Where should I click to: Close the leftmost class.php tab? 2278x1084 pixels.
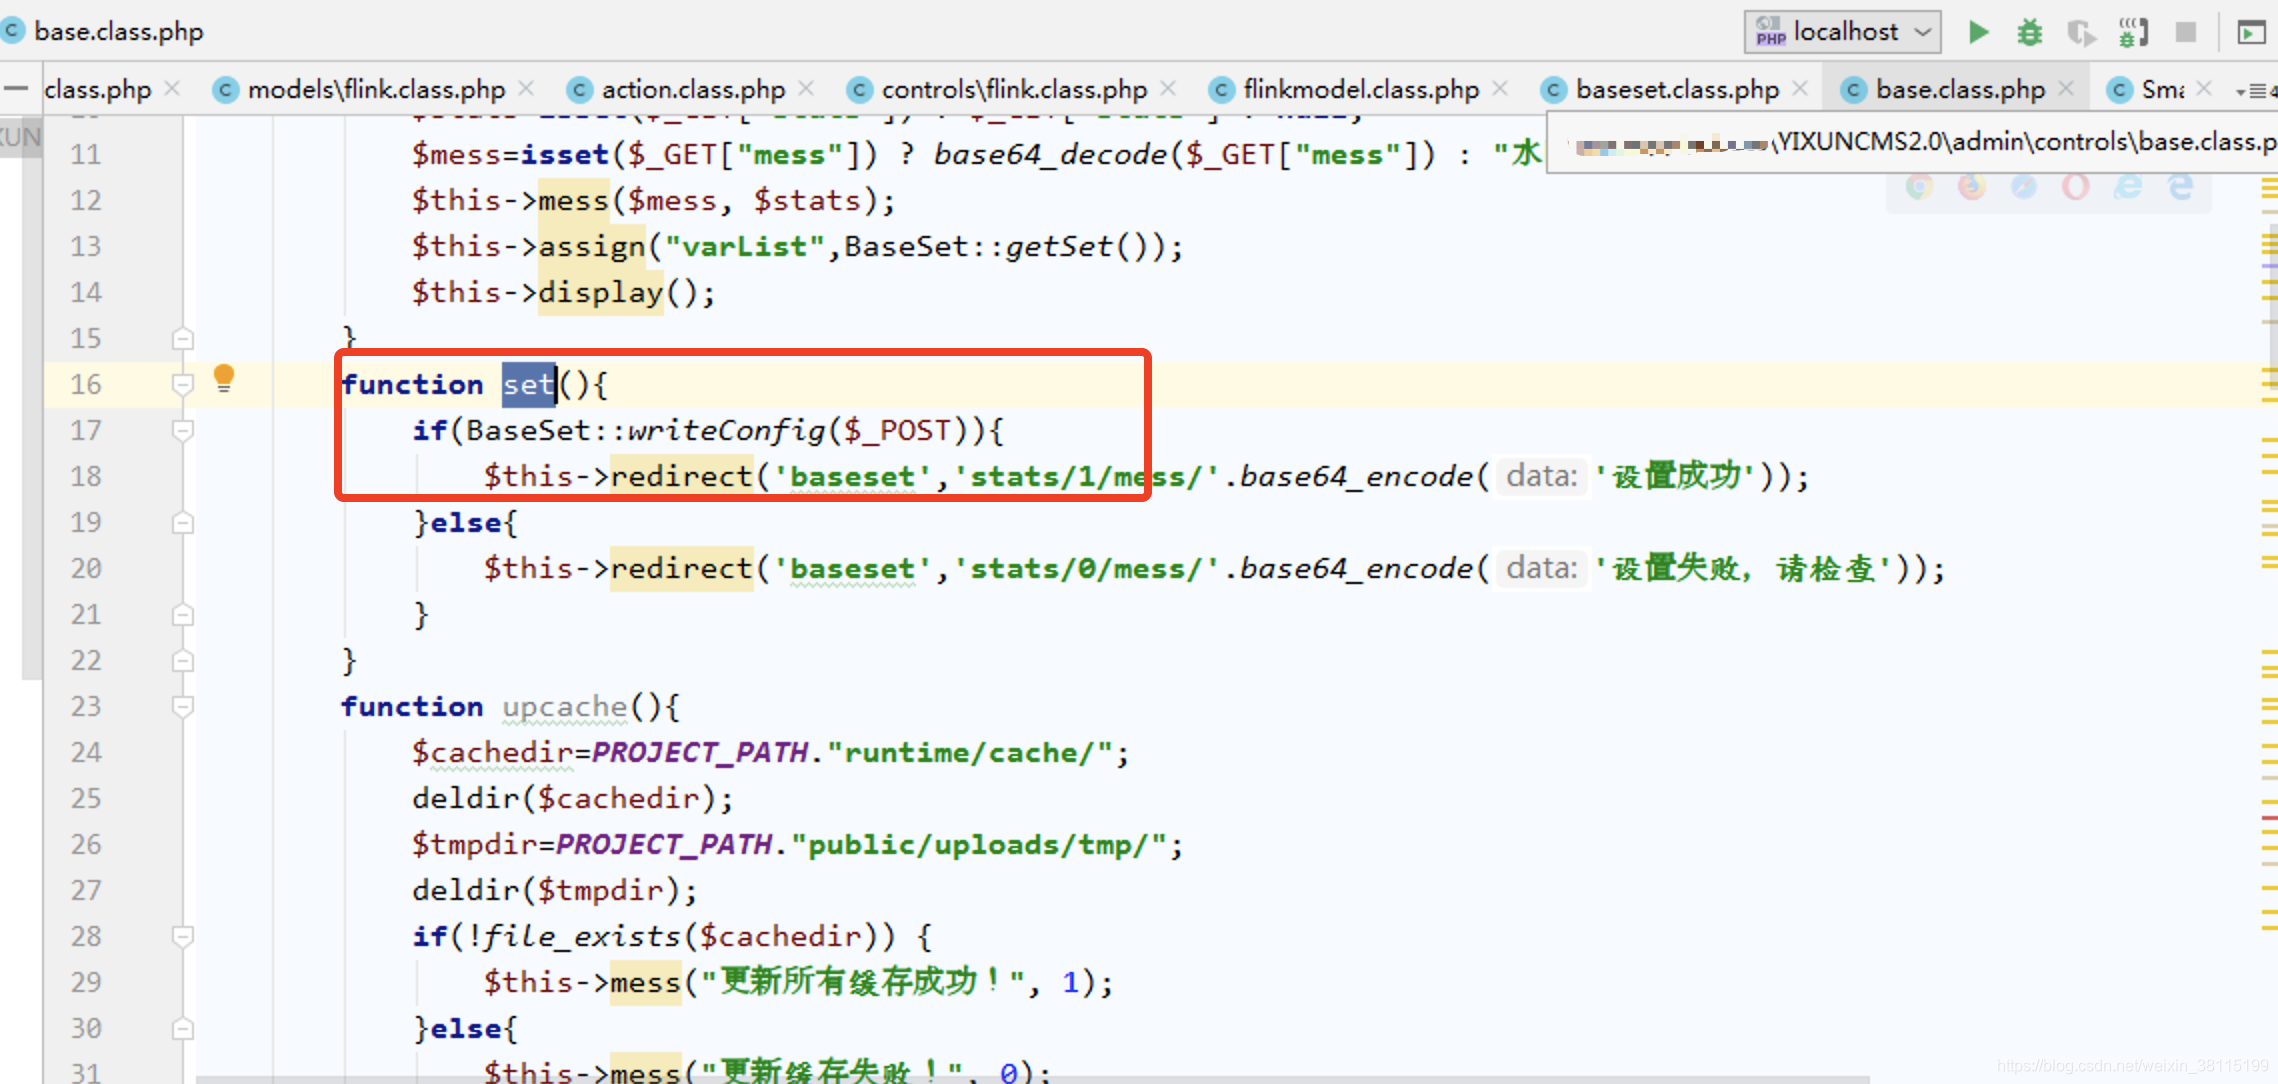click(x=172, y=89)
